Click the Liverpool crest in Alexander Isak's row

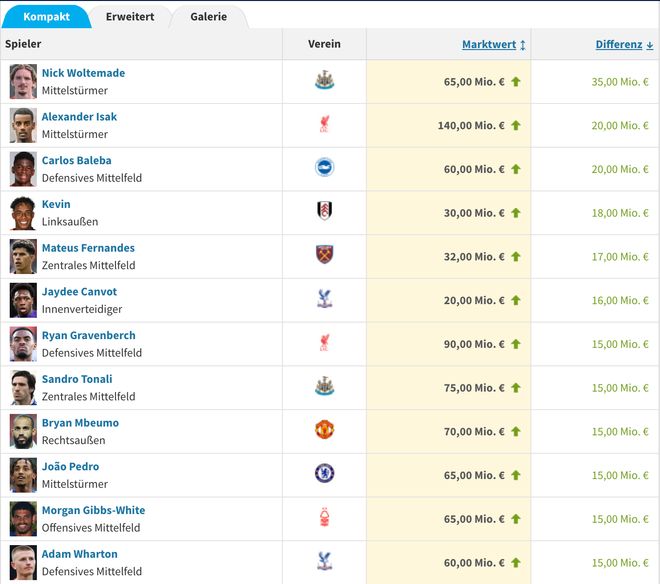324,125
